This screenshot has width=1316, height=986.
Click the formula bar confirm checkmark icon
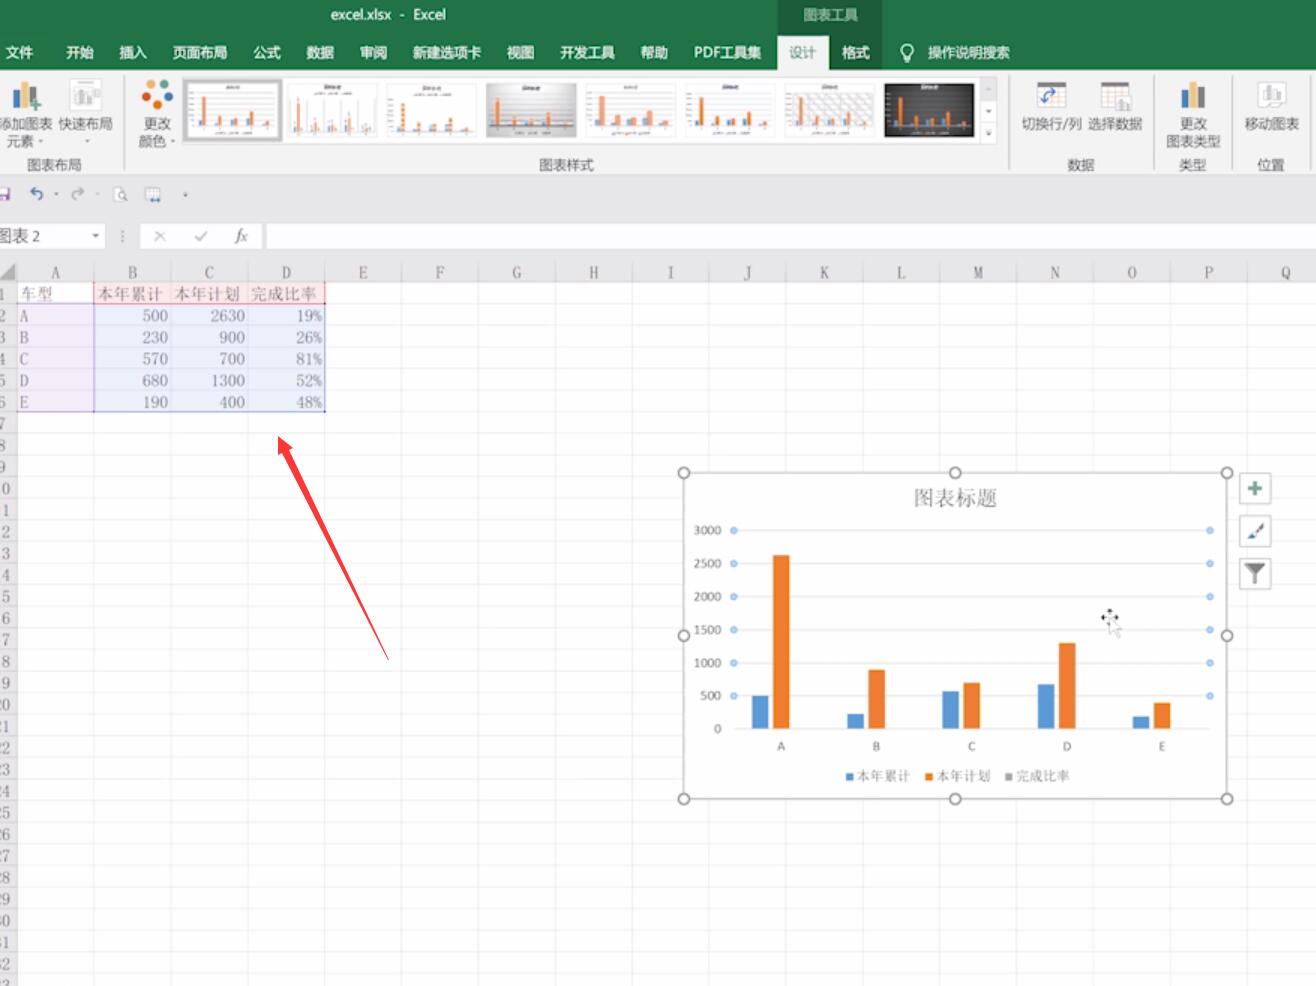click(201, 236)
